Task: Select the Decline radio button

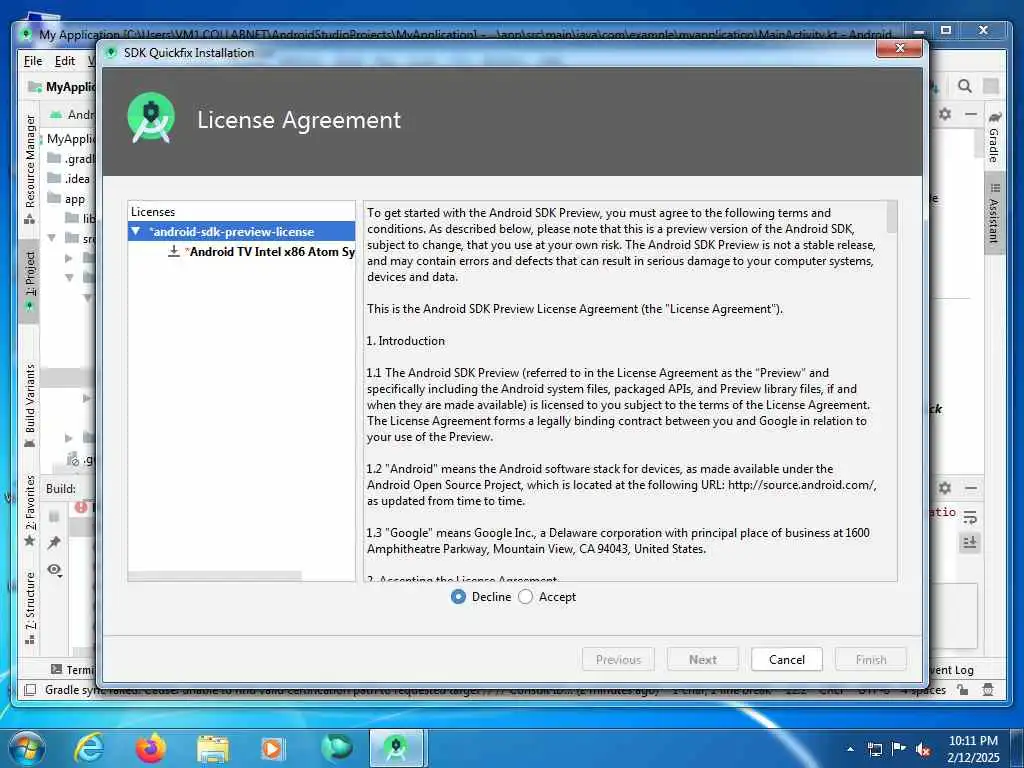Action: tap(458, 597)
